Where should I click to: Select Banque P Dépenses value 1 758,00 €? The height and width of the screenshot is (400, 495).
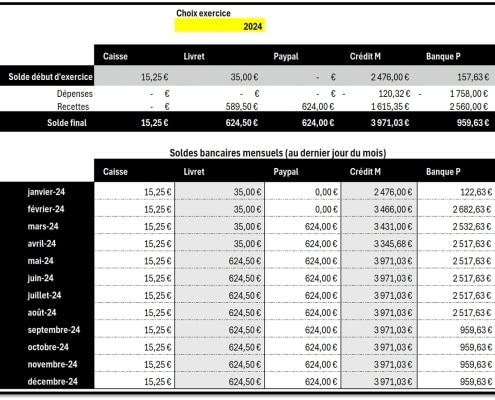[469, 94]
